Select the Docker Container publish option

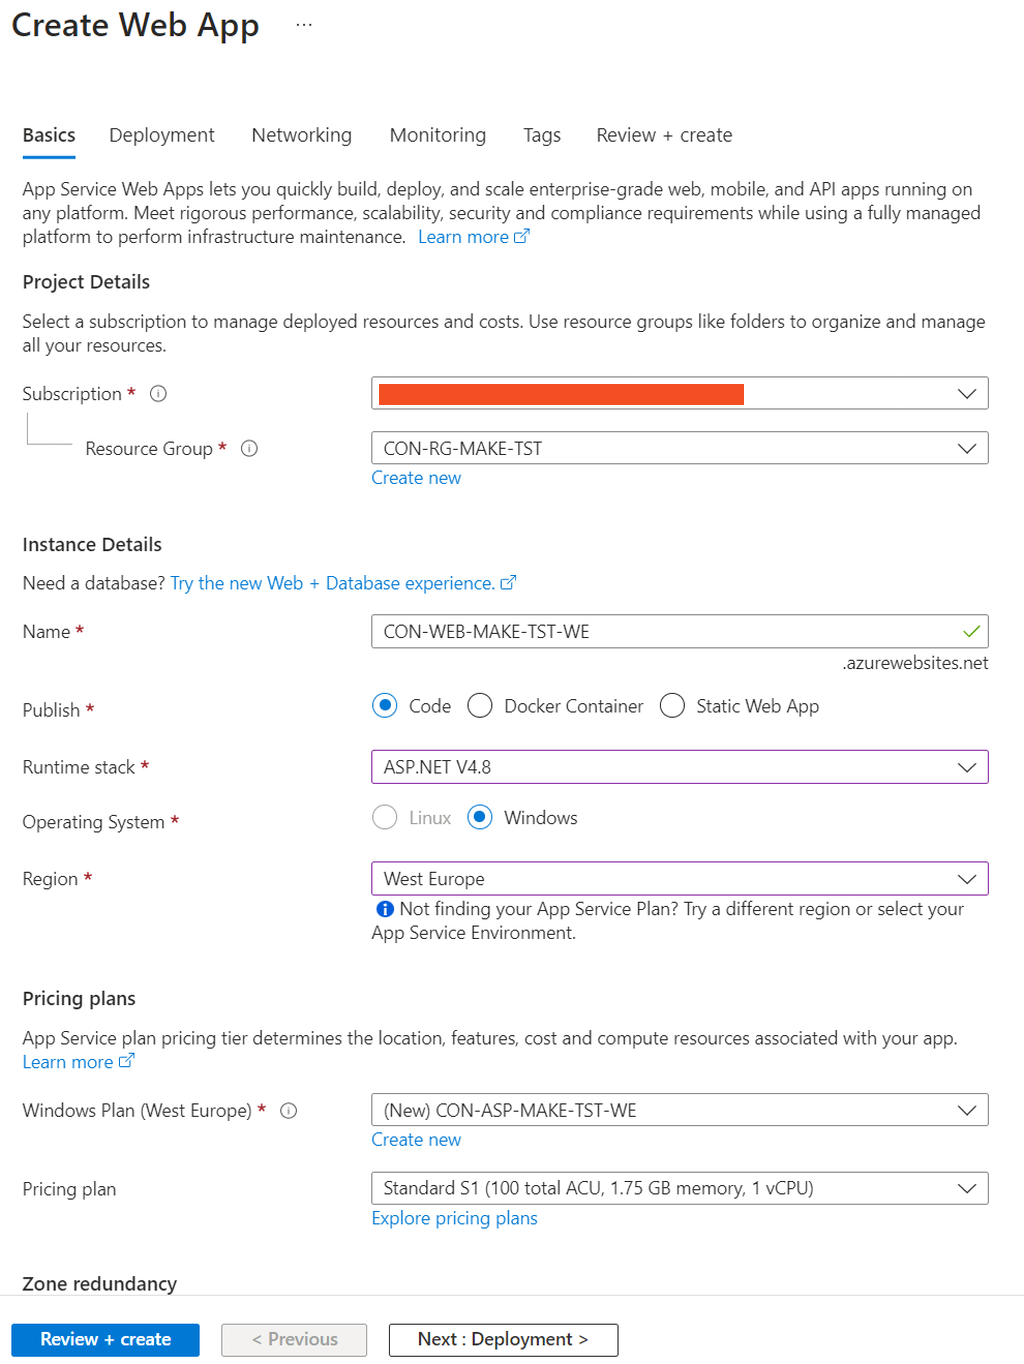(x=480, y=706)
